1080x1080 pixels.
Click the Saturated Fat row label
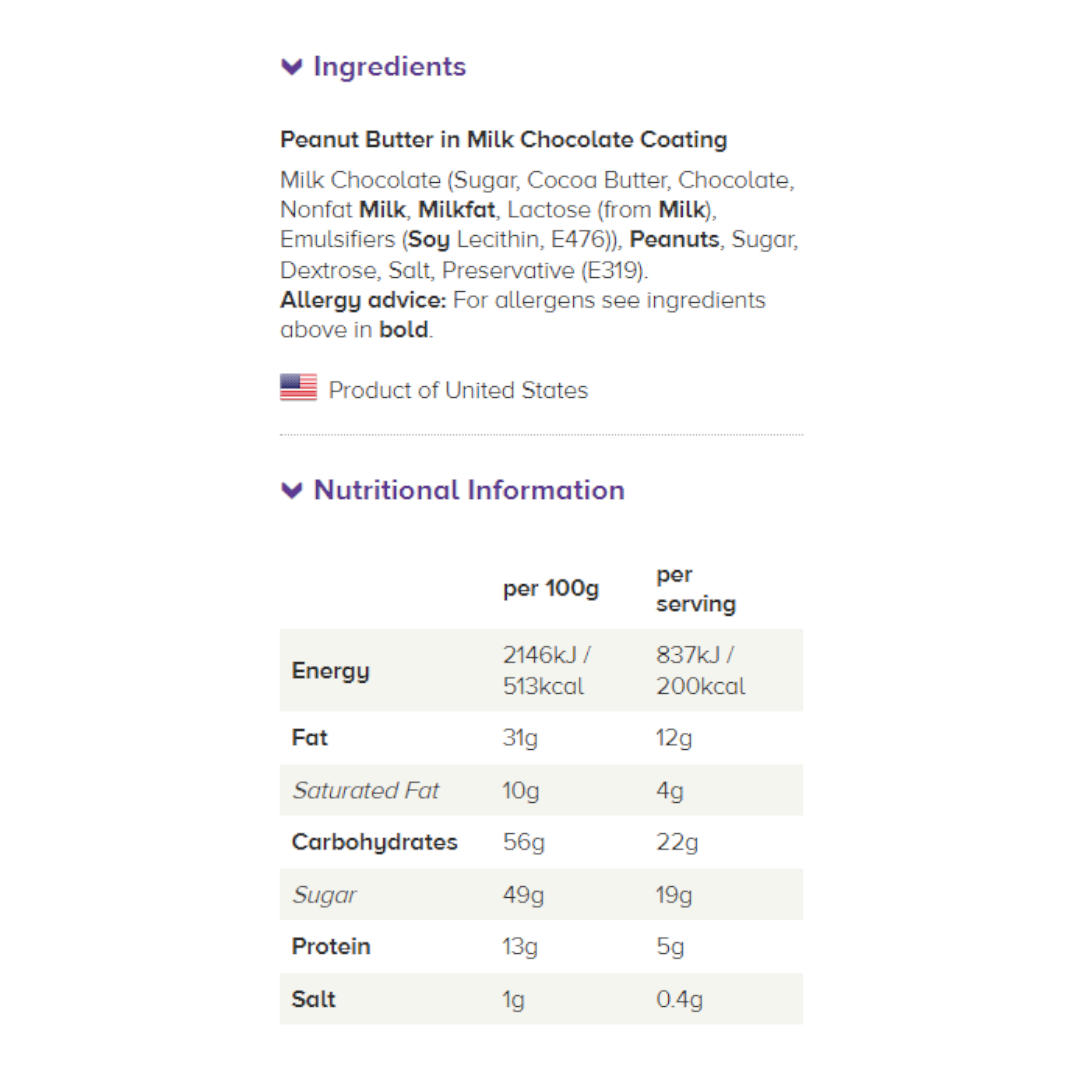point(366,790)
